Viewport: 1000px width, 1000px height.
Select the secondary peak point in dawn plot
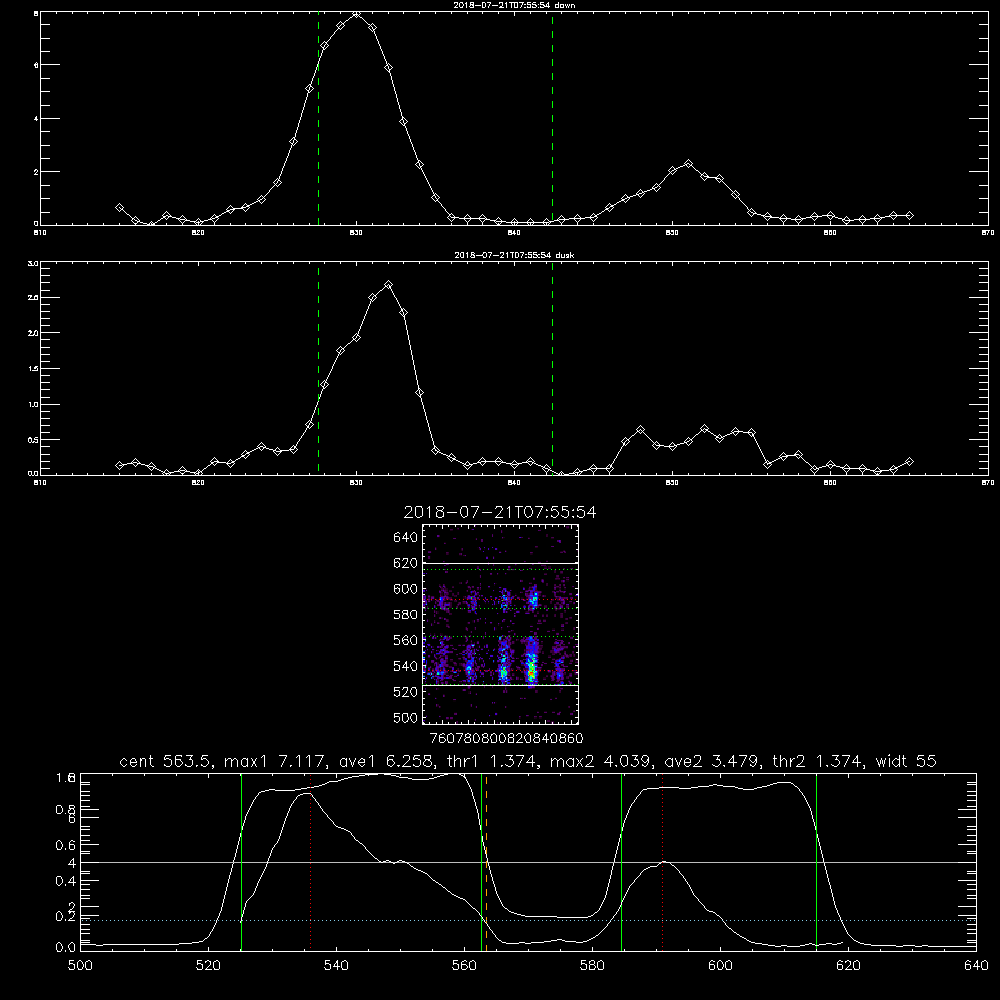(x=688, y=164)
